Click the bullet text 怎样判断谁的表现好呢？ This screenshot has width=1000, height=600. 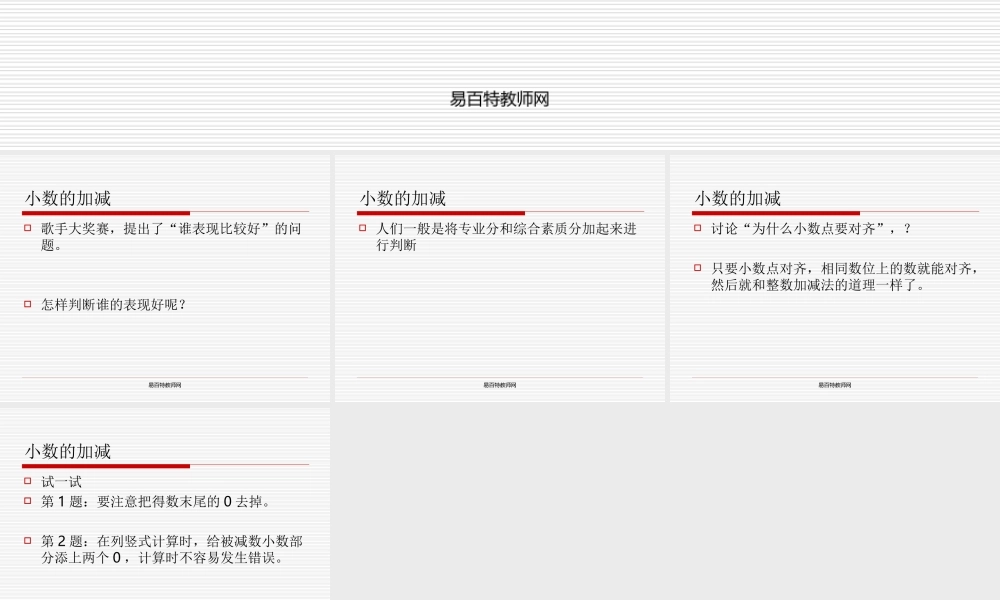(x=114, y=305)
